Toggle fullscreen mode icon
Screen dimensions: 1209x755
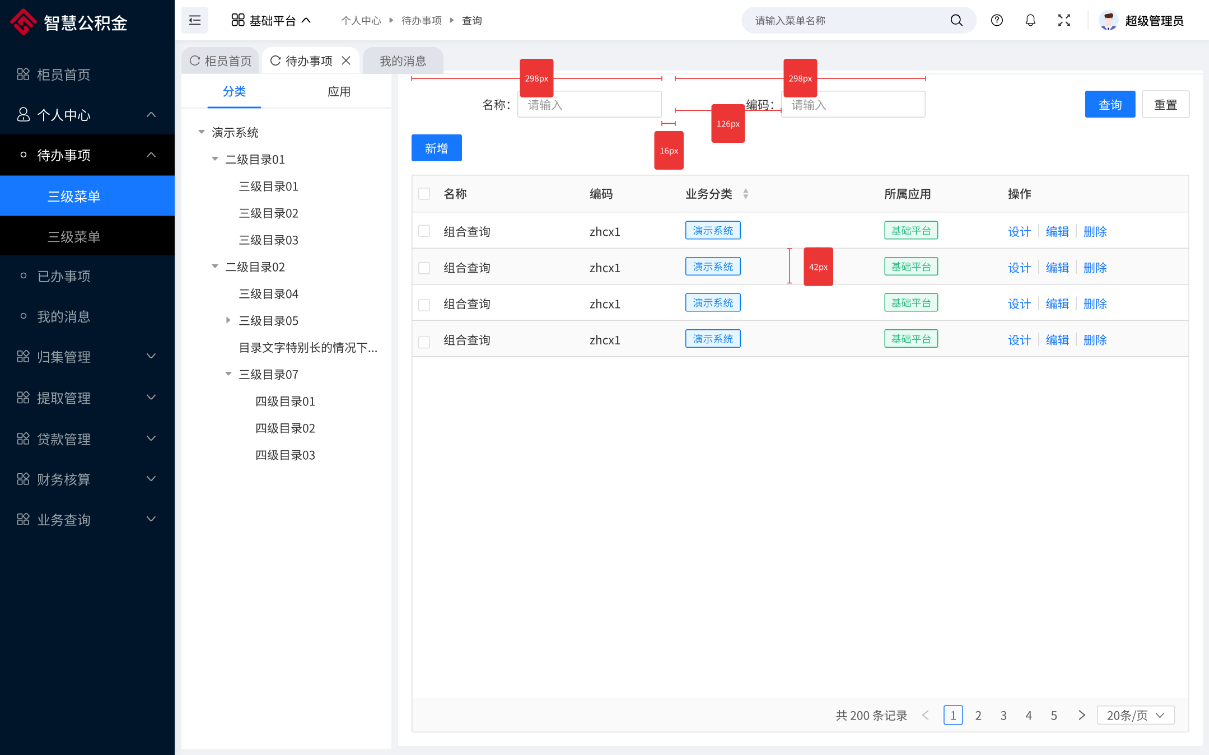(1064, 20)
